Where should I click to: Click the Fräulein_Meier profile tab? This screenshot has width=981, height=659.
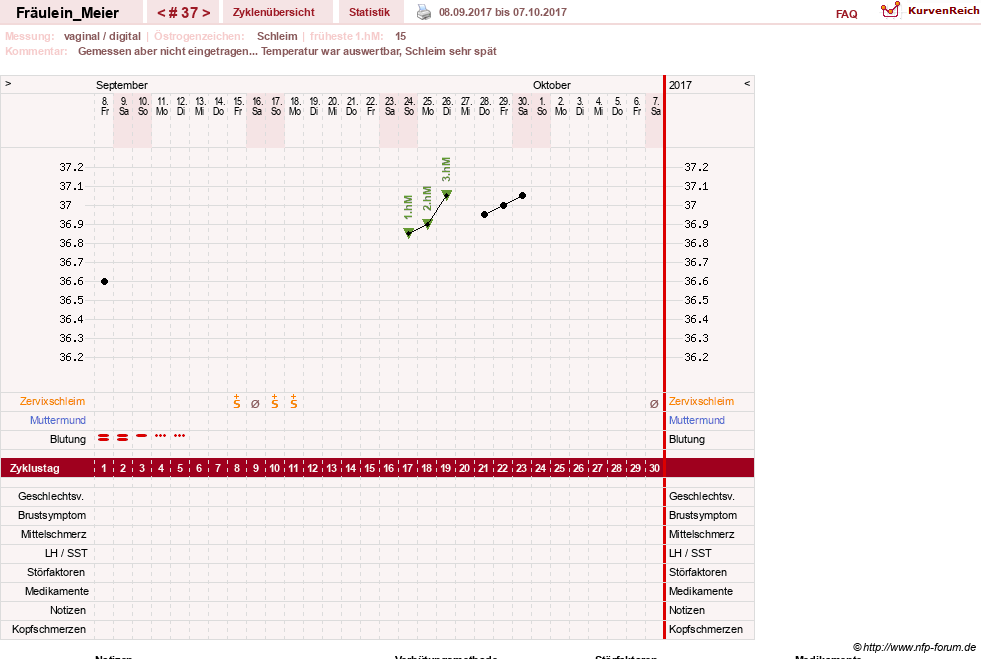pyautogui.click(x=67, y=13)
